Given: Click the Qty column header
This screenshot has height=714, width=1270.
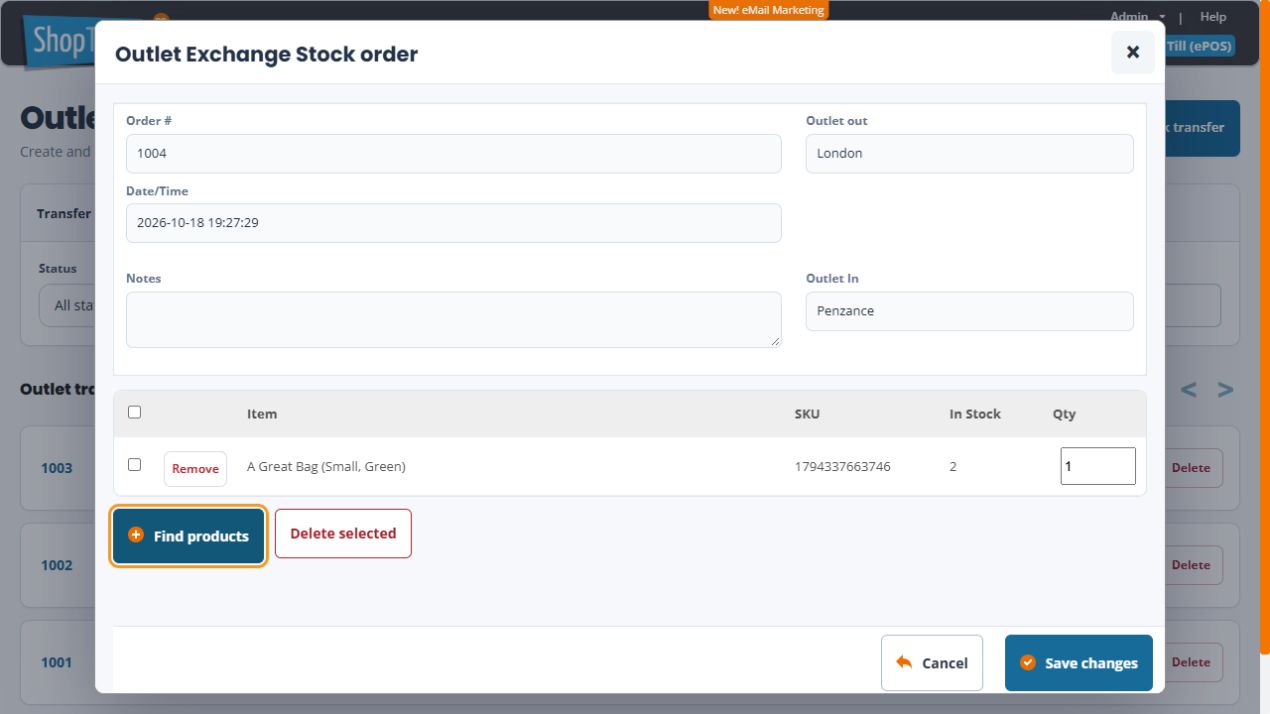Looking at the screenshot, I should 1064,414.
